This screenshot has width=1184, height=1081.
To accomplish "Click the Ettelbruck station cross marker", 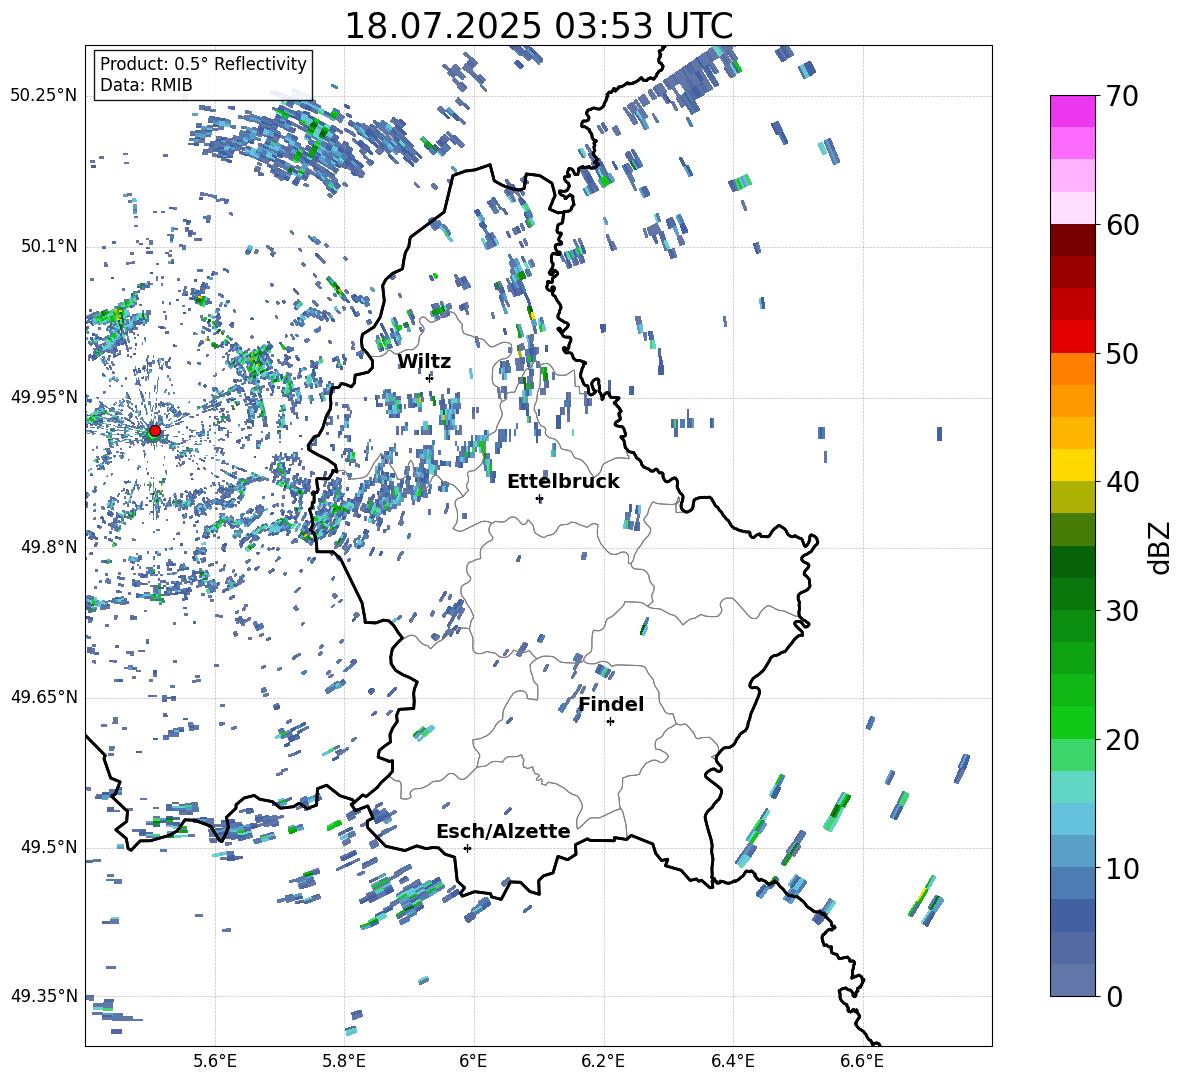I will (539, 499).
